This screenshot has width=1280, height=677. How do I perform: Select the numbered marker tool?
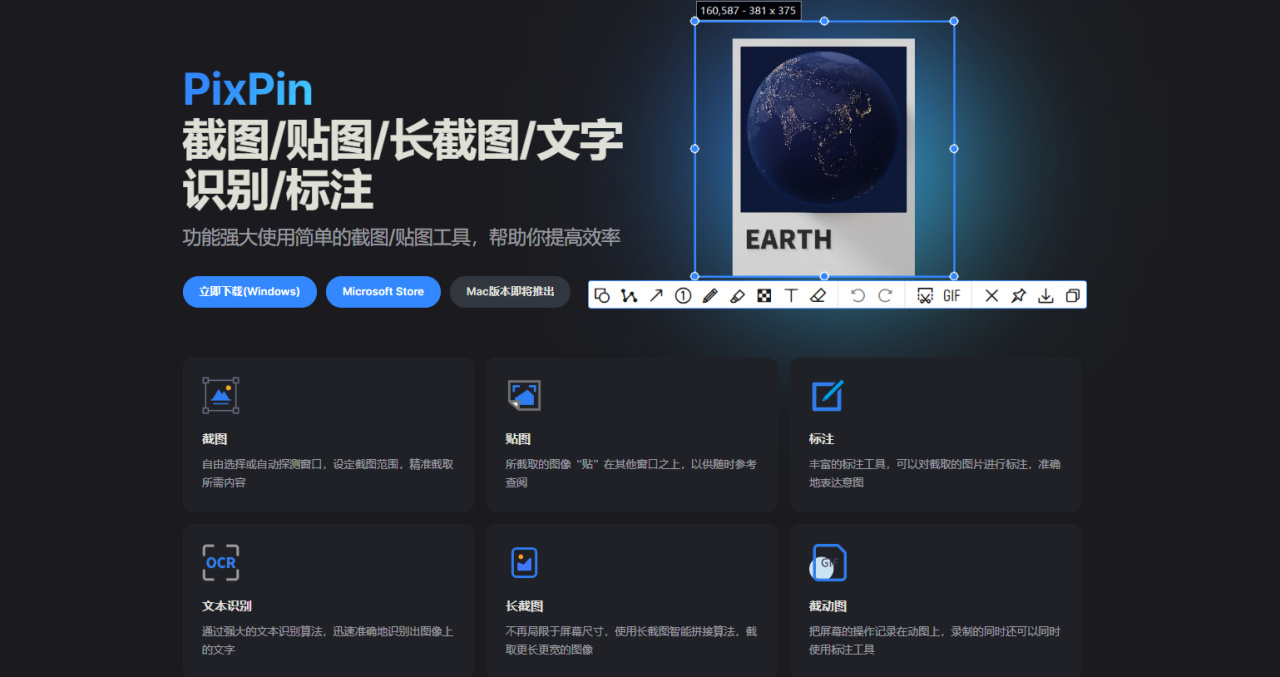click(x=683, y=295)
